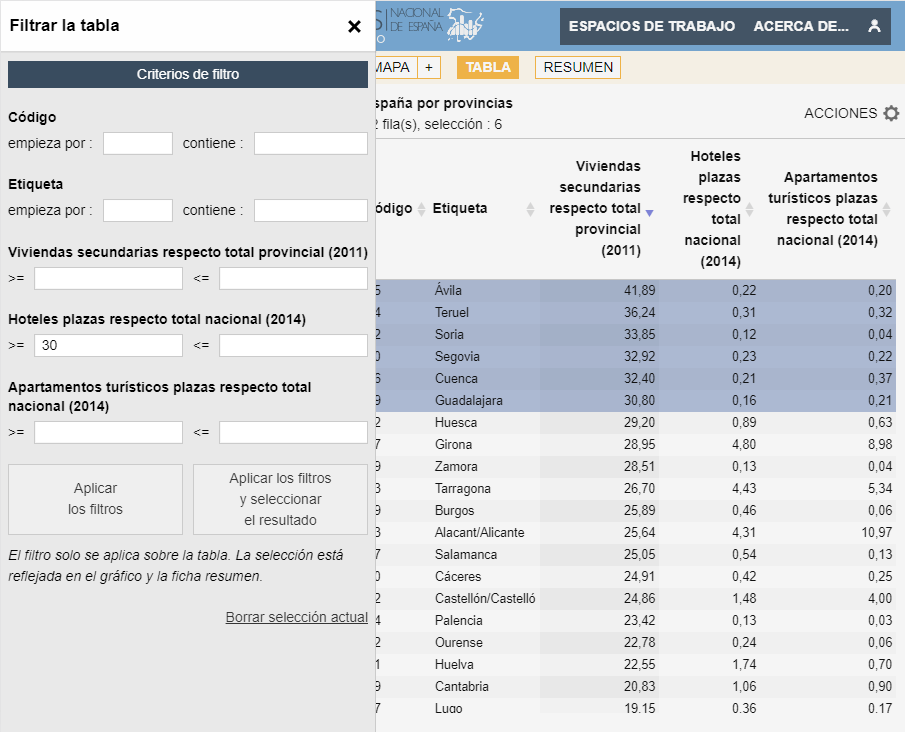Select the Ourense row label
This screenshot has width=905, height=732.
459,642
